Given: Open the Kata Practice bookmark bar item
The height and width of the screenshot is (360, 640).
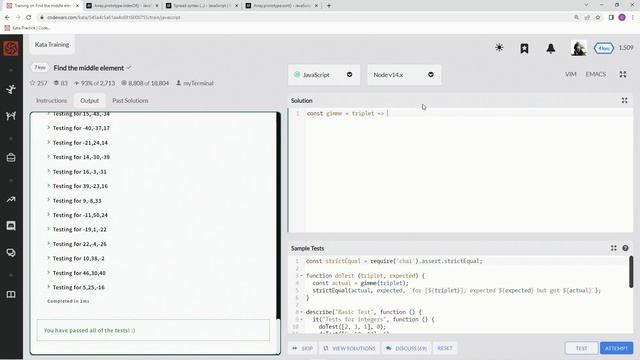Looking at the screenshot, I should [27, 28].
